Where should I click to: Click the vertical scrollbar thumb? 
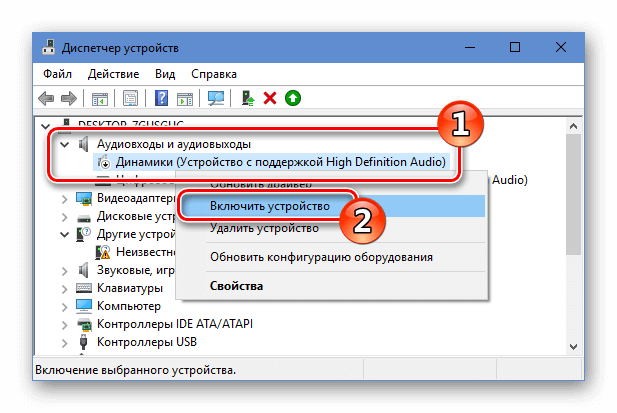574,194
